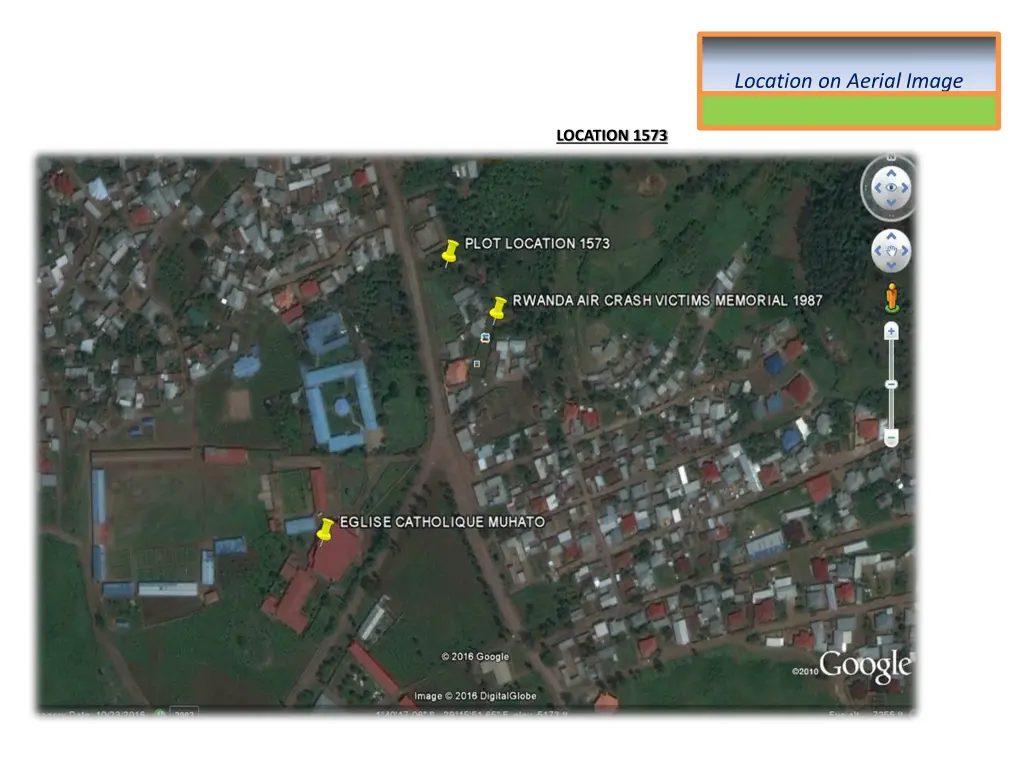The height and width of the screenshot is (768, 1024).
Task: Click the LOCATION 1573 heading
Action: [x=612, y=135]
